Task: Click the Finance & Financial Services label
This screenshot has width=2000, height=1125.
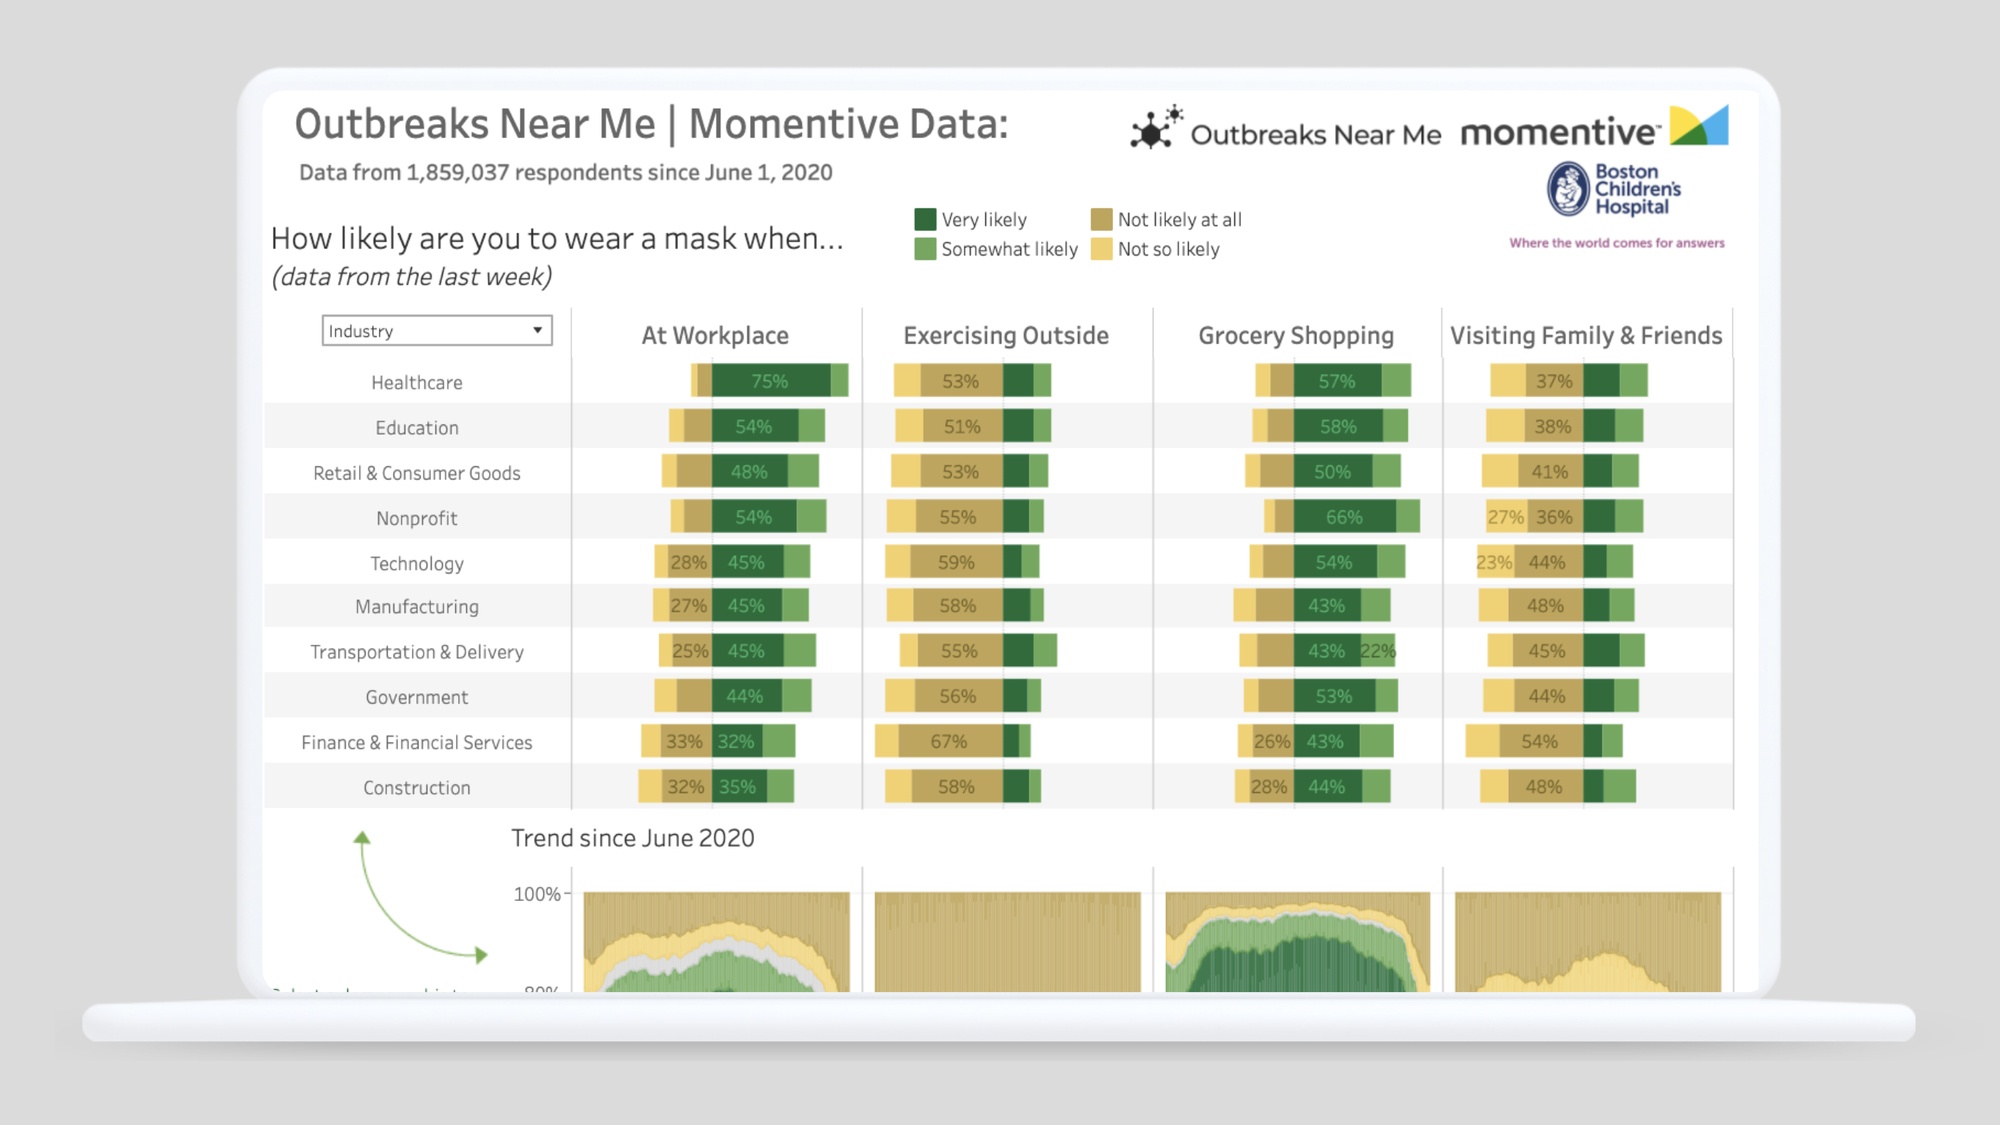Action: coord(417,743)
